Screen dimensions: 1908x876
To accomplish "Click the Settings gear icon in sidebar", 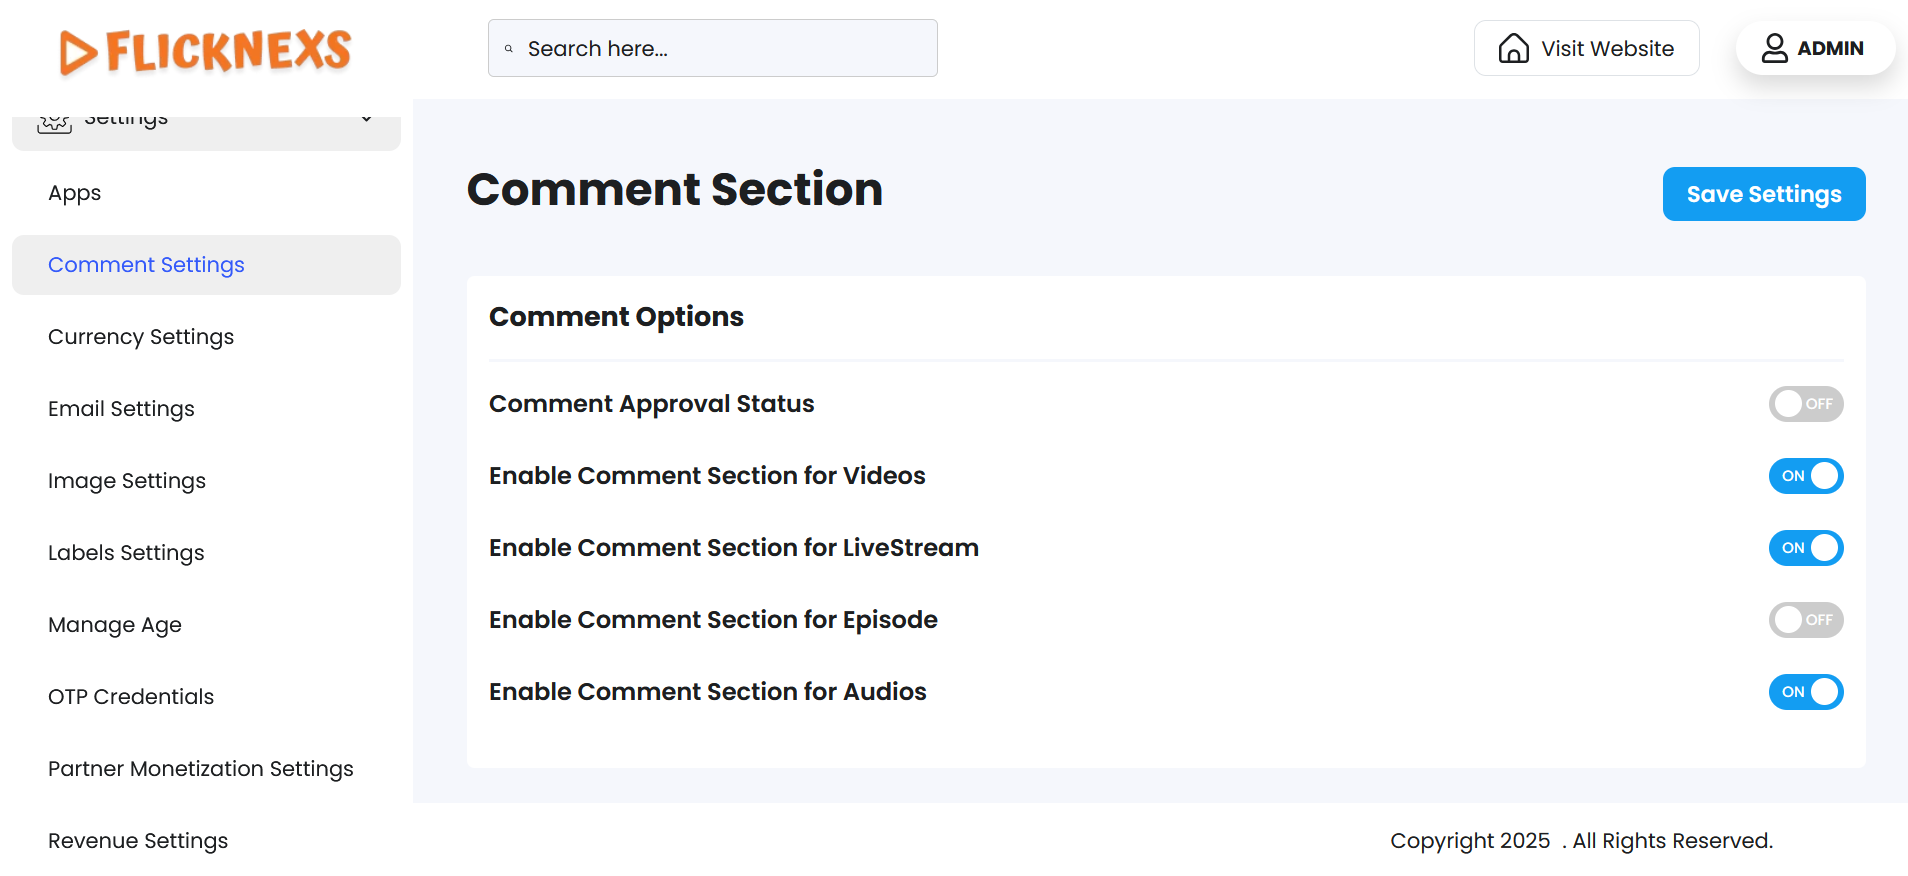I will click(x=54, y=122).
